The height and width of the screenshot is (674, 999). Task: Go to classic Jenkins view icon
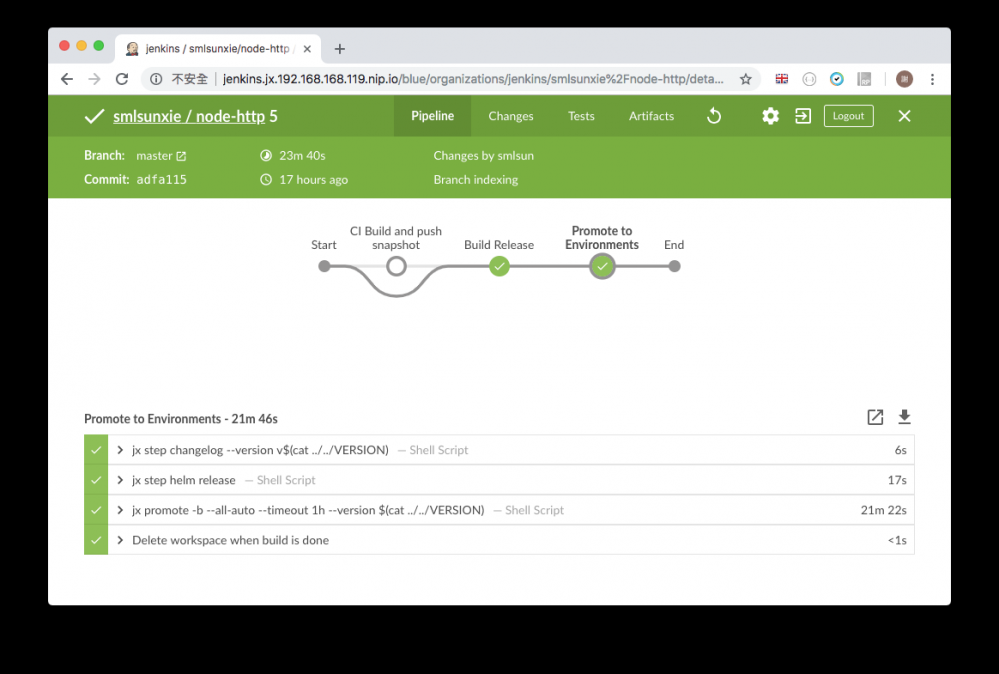[x=803, y=116]
